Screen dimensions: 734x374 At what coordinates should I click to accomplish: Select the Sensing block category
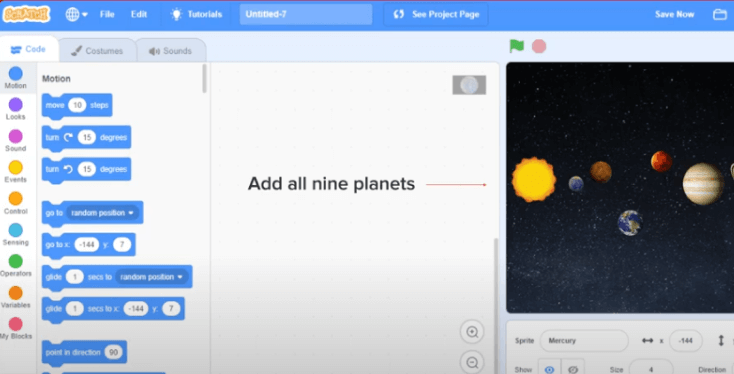coord(15,235)
